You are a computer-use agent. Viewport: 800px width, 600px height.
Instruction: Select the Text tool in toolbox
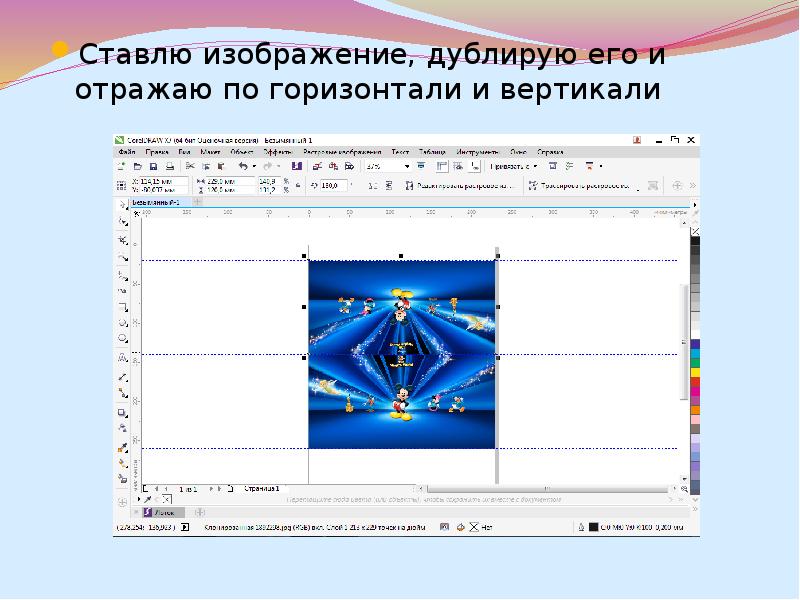coord(123,357)
